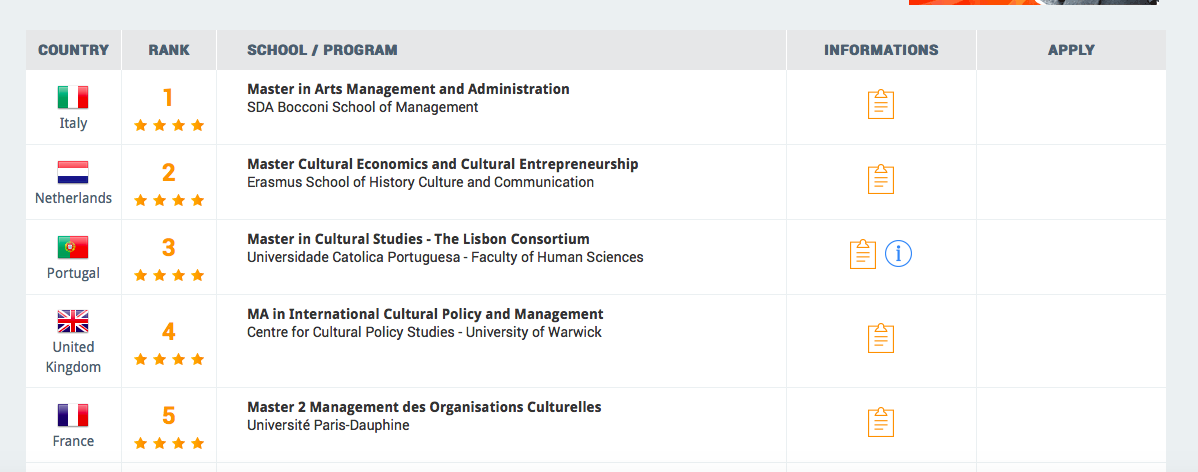Viewport: 1198px width, 472px height.
Task: Open info sheet for University of Warwick
Action: click(880, 338)
